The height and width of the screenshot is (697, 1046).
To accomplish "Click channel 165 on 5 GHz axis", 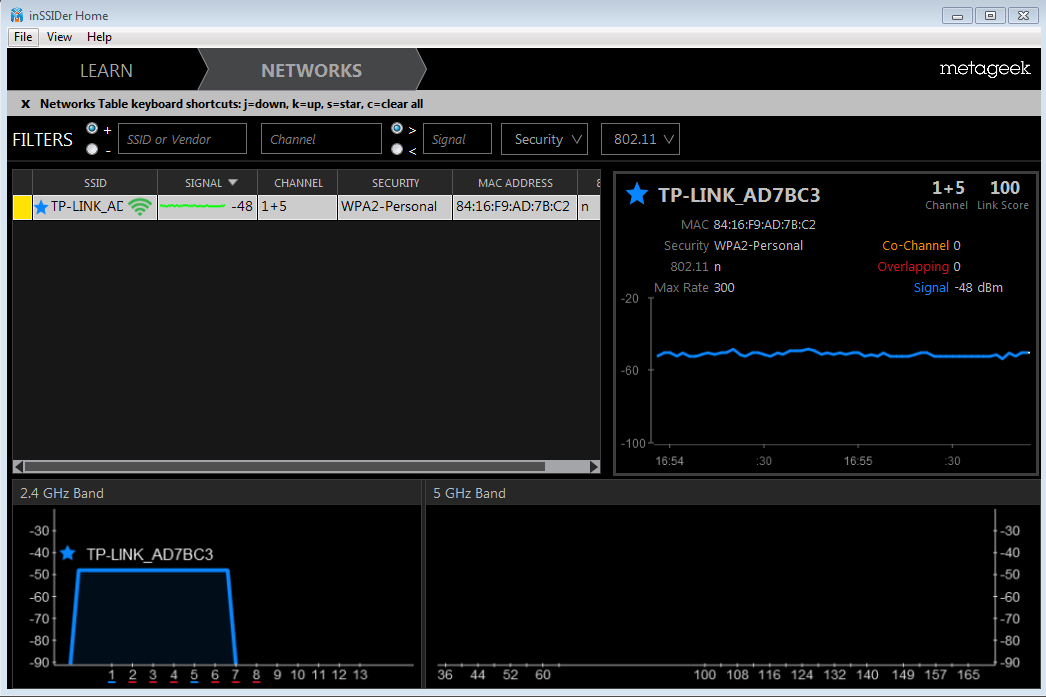I will click(969, 675).
